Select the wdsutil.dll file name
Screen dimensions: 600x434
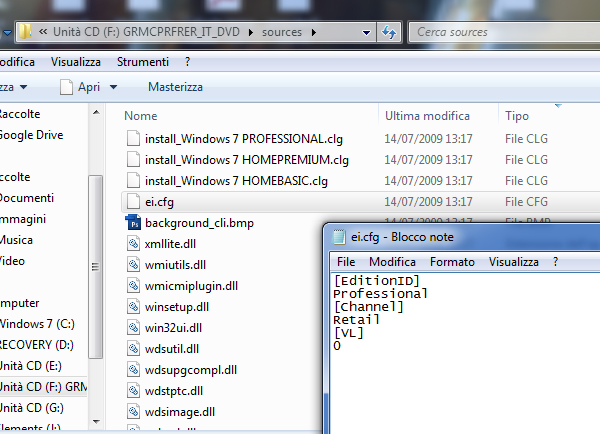[x=172, y=349]
